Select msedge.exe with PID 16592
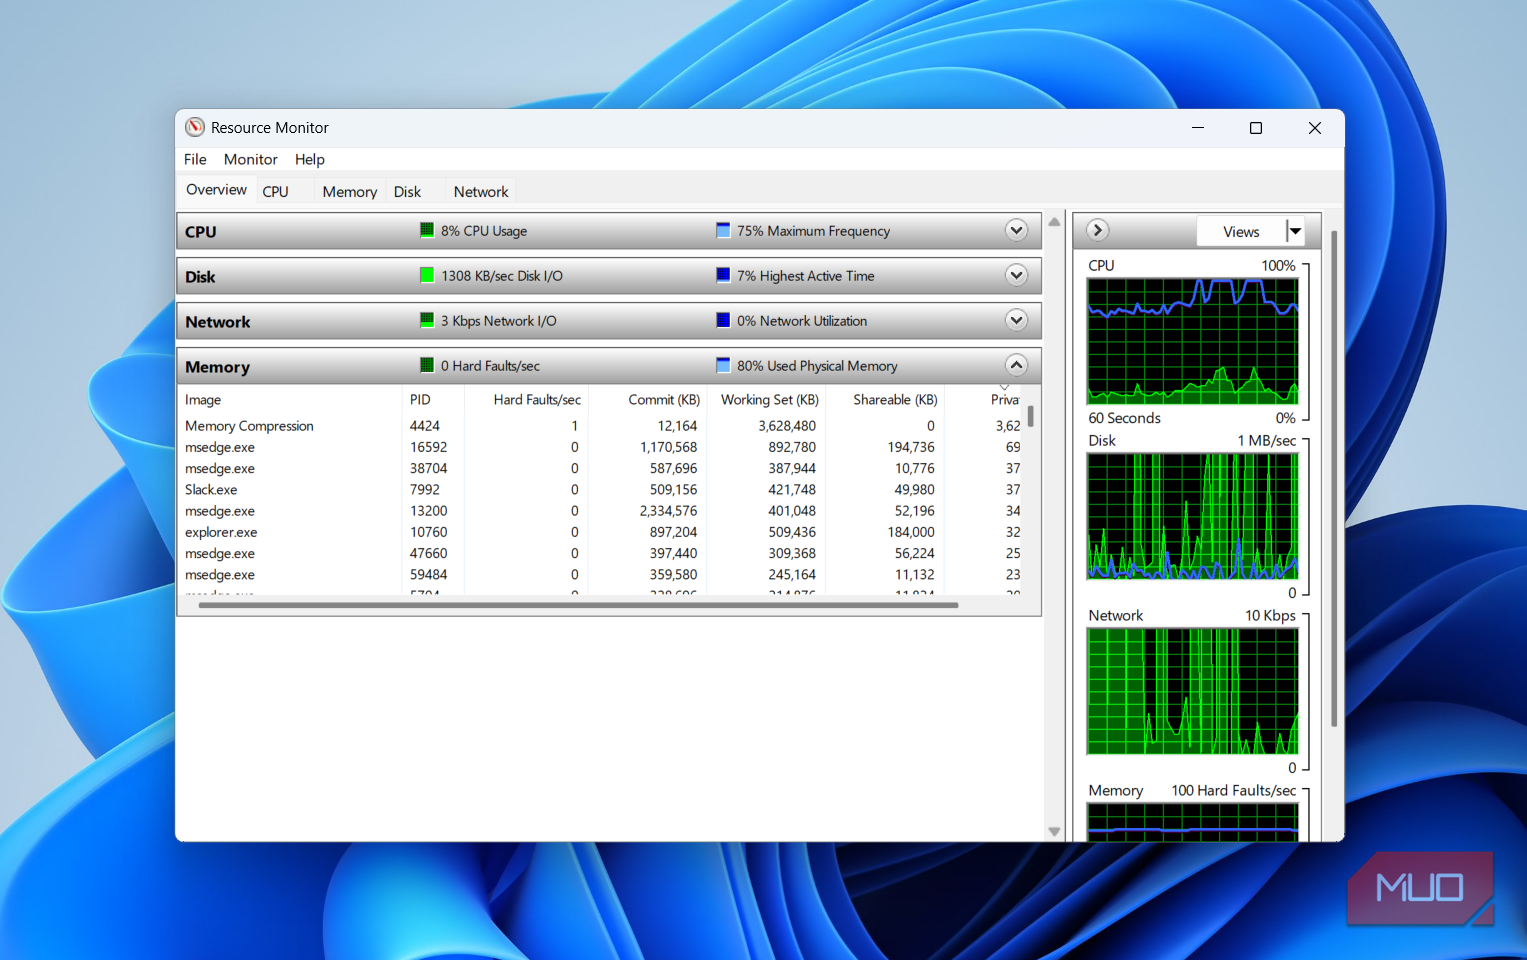 [600, 447]
